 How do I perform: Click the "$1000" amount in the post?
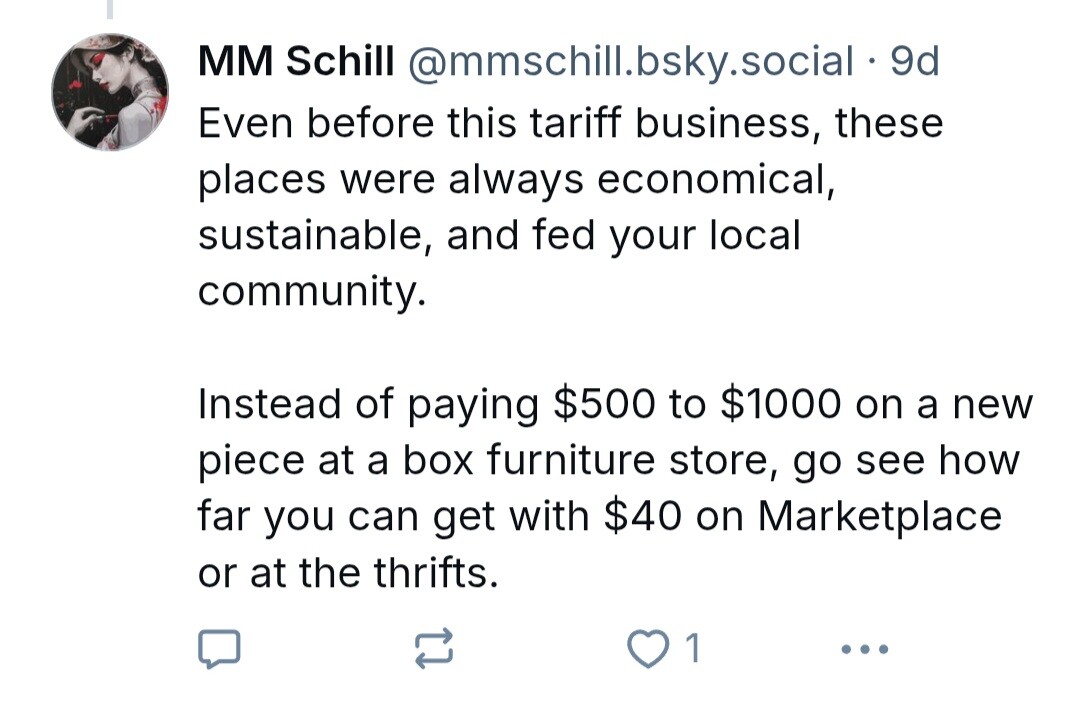[780, 404]
